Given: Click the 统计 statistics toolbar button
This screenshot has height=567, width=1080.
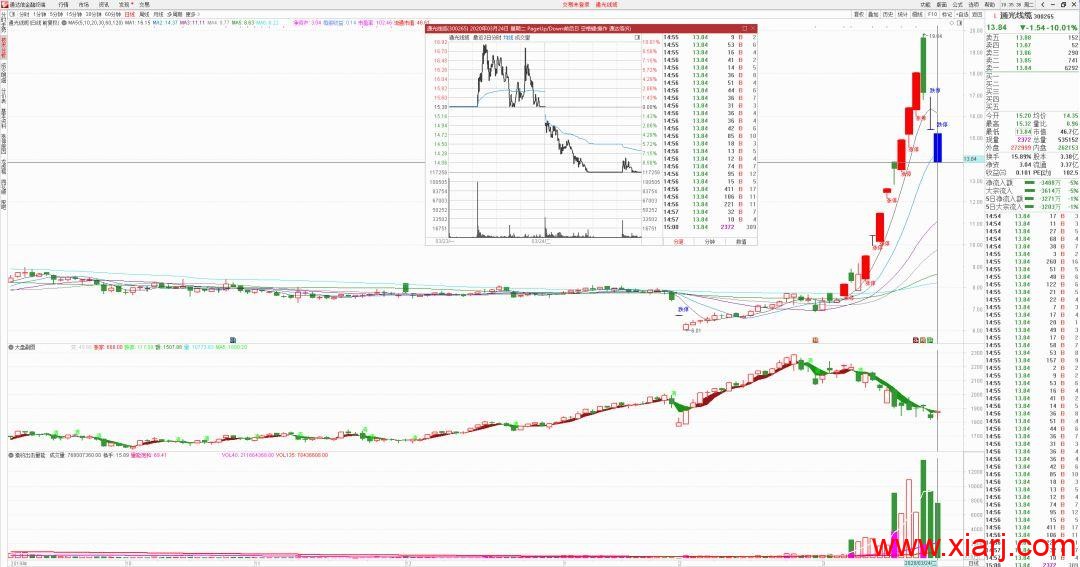Looking at the screenshot, I should [x=902, y=14].
